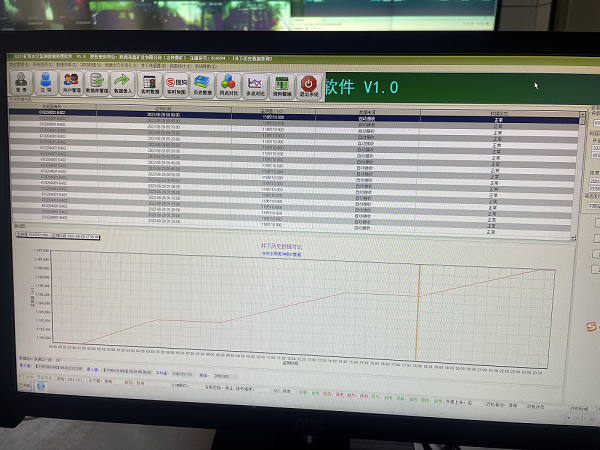Open 多点对比 multi-point comparison chart
Viewport: 600px width, 450px height.
255,85
